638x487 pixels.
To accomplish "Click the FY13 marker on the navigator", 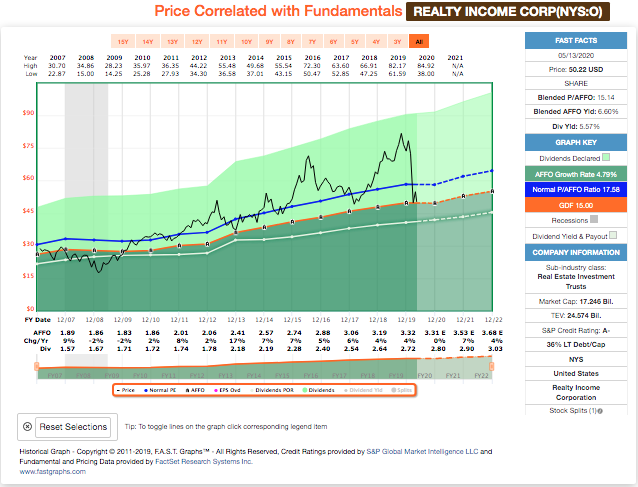I will pos(225,376).
